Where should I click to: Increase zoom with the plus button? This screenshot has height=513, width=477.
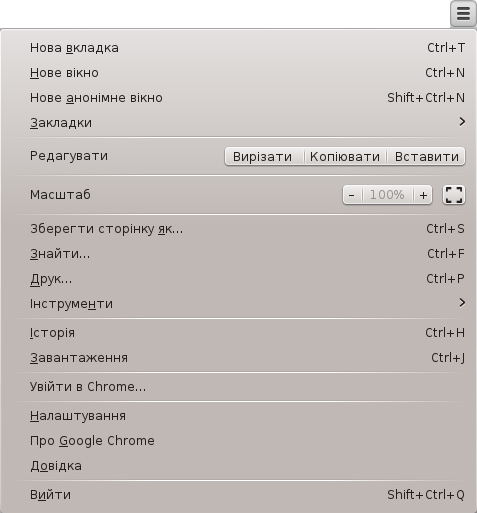tap(423, 195)
